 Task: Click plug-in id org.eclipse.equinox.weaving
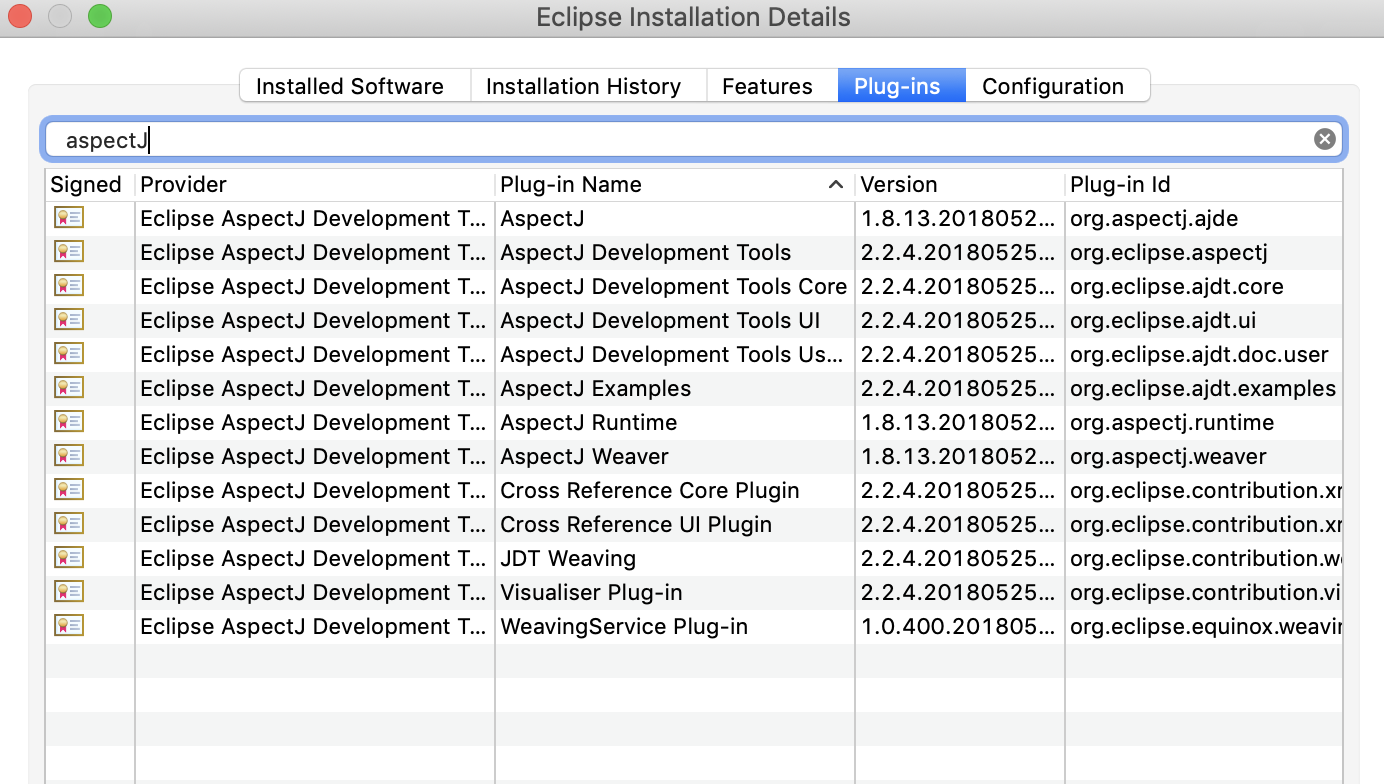click(1206, 627)
